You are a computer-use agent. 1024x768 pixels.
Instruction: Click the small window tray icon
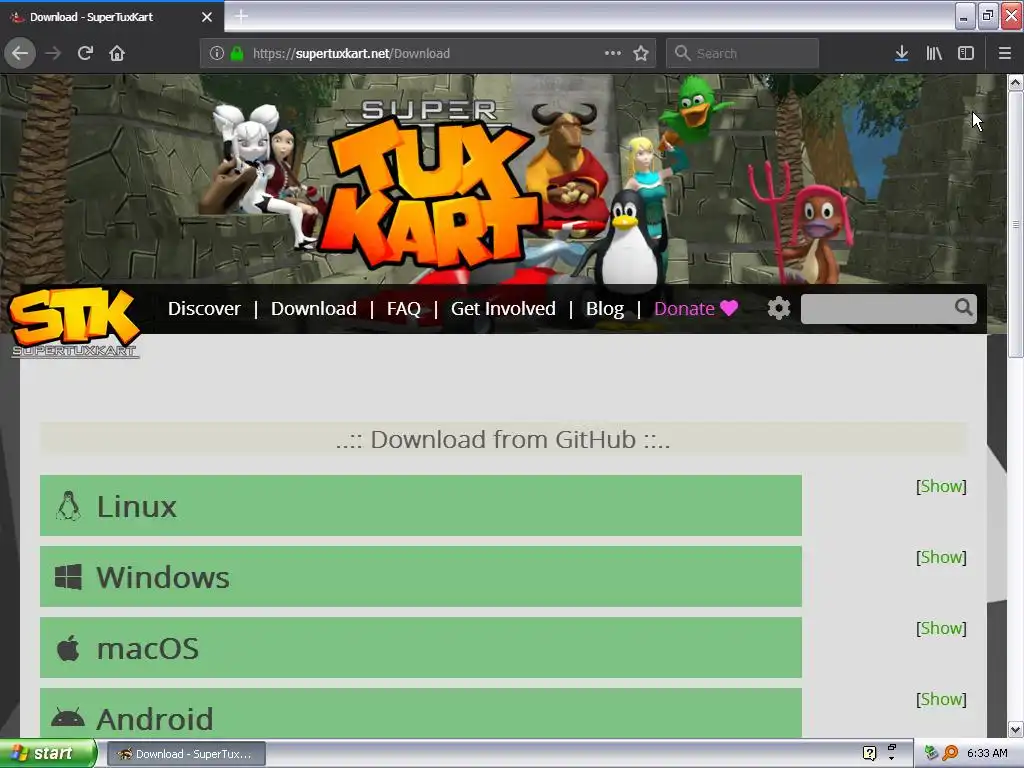pos(892,747)
